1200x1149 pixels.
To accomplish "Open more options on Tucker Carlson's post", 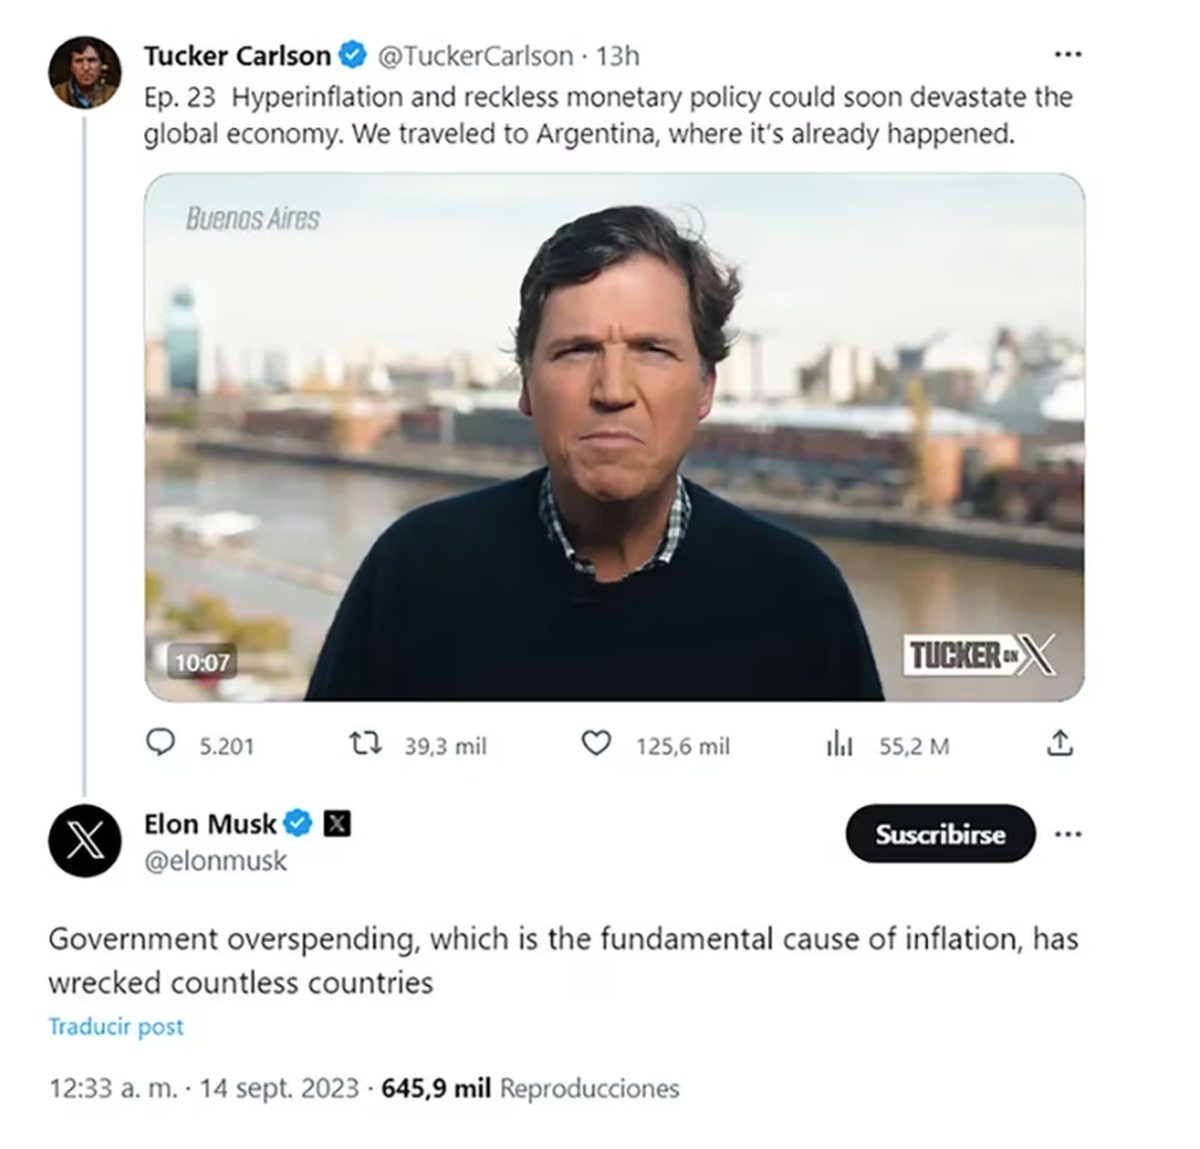I will 1068,54.
